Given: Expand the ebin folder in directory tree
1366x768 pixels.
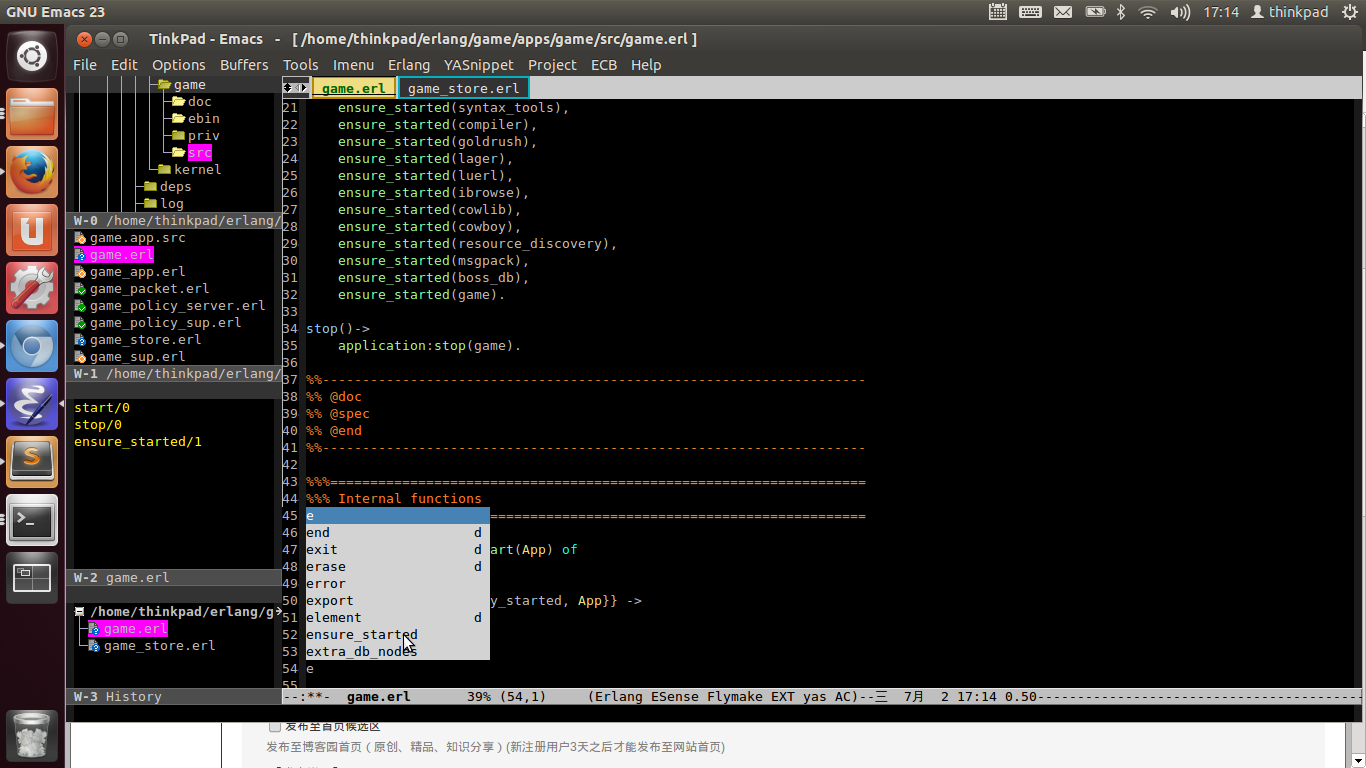Looking at the screenshot, I should [178, 118].
